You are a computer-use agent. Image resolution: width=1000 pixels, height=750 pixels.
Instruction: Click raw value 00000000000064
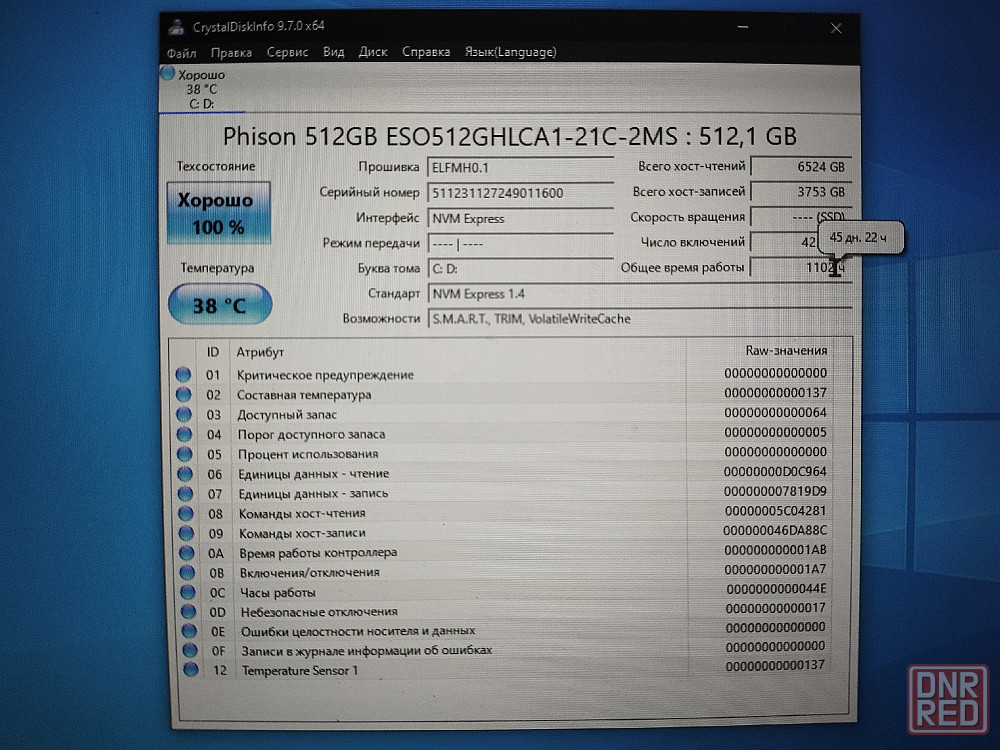pyautogui.click(x=776, y=413)
